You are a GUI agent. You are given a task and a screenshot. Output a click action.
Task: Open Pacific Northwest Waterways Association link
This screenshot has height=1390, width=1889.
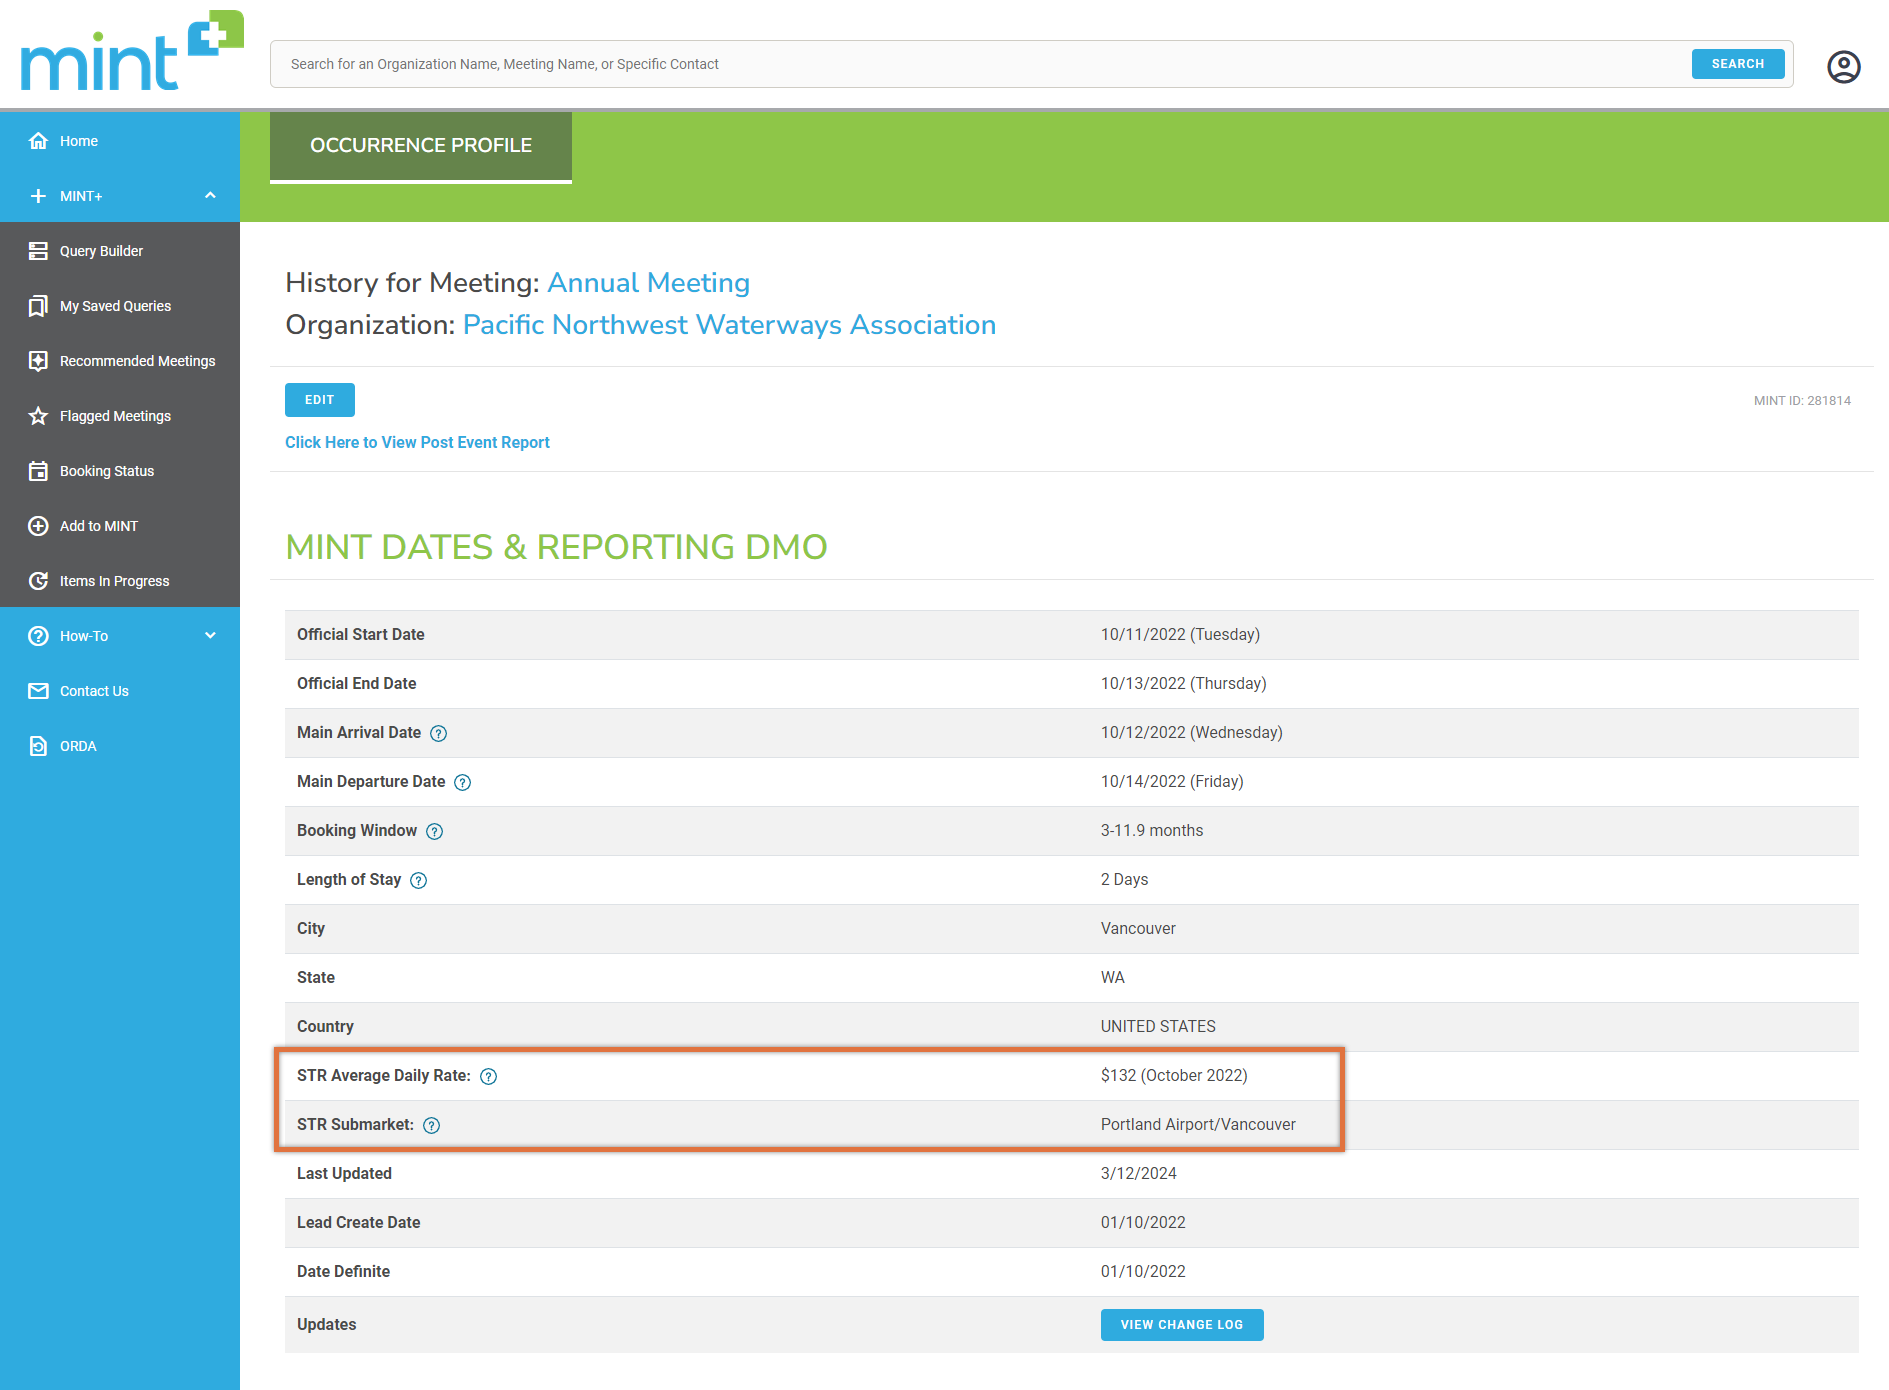coord(729,325)
